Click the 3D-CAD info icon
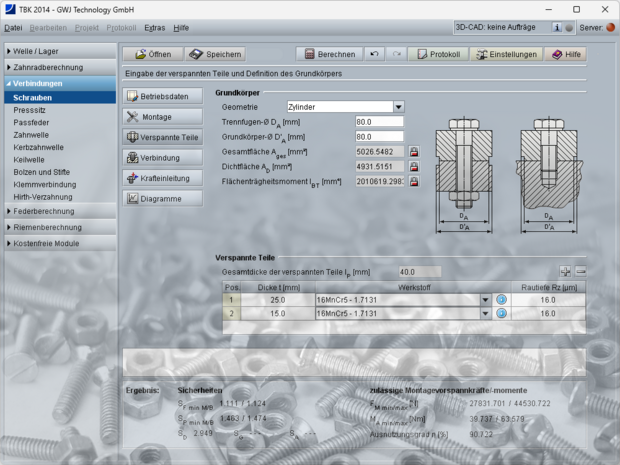Screen dimensions: 620x465 click(x=557, y=28)
